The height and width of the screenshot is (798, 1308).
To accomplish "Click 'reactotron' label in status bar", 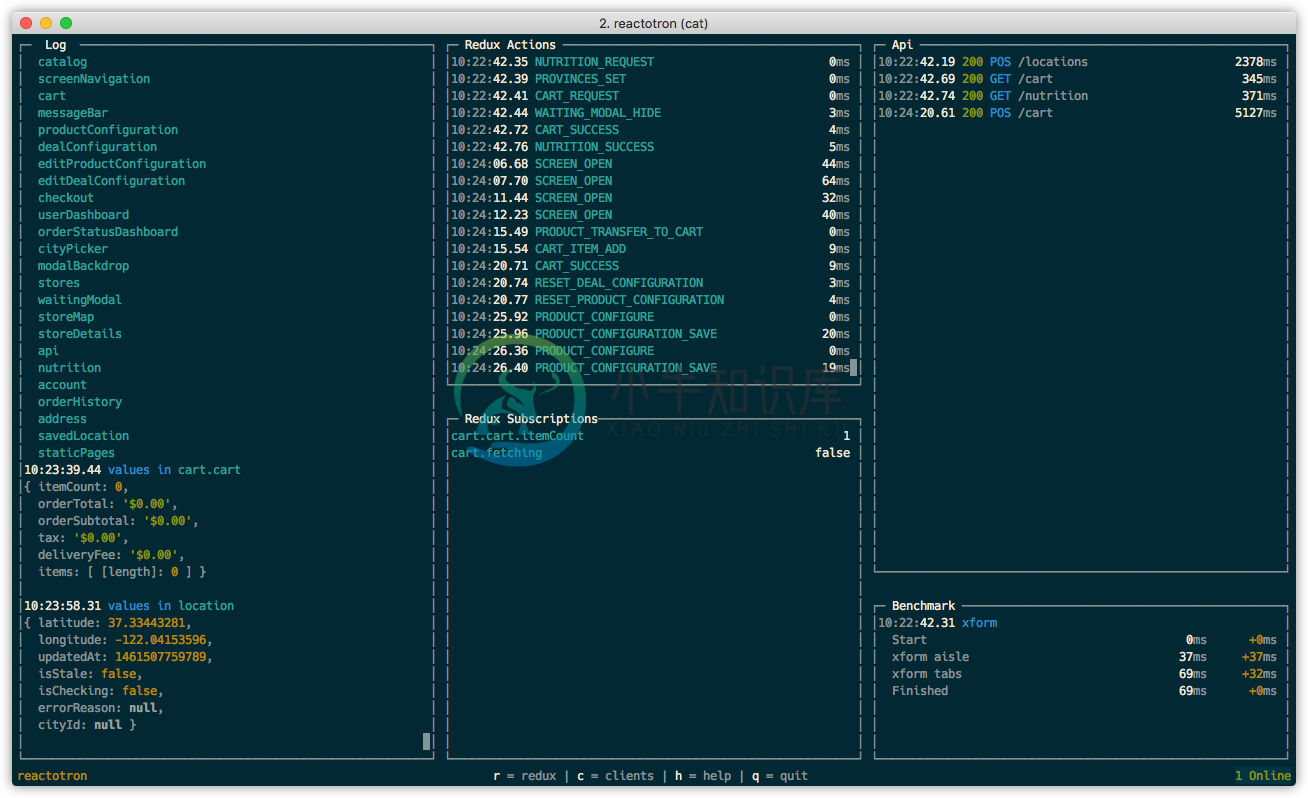I will pyautogui.click(x=52, y=776).
